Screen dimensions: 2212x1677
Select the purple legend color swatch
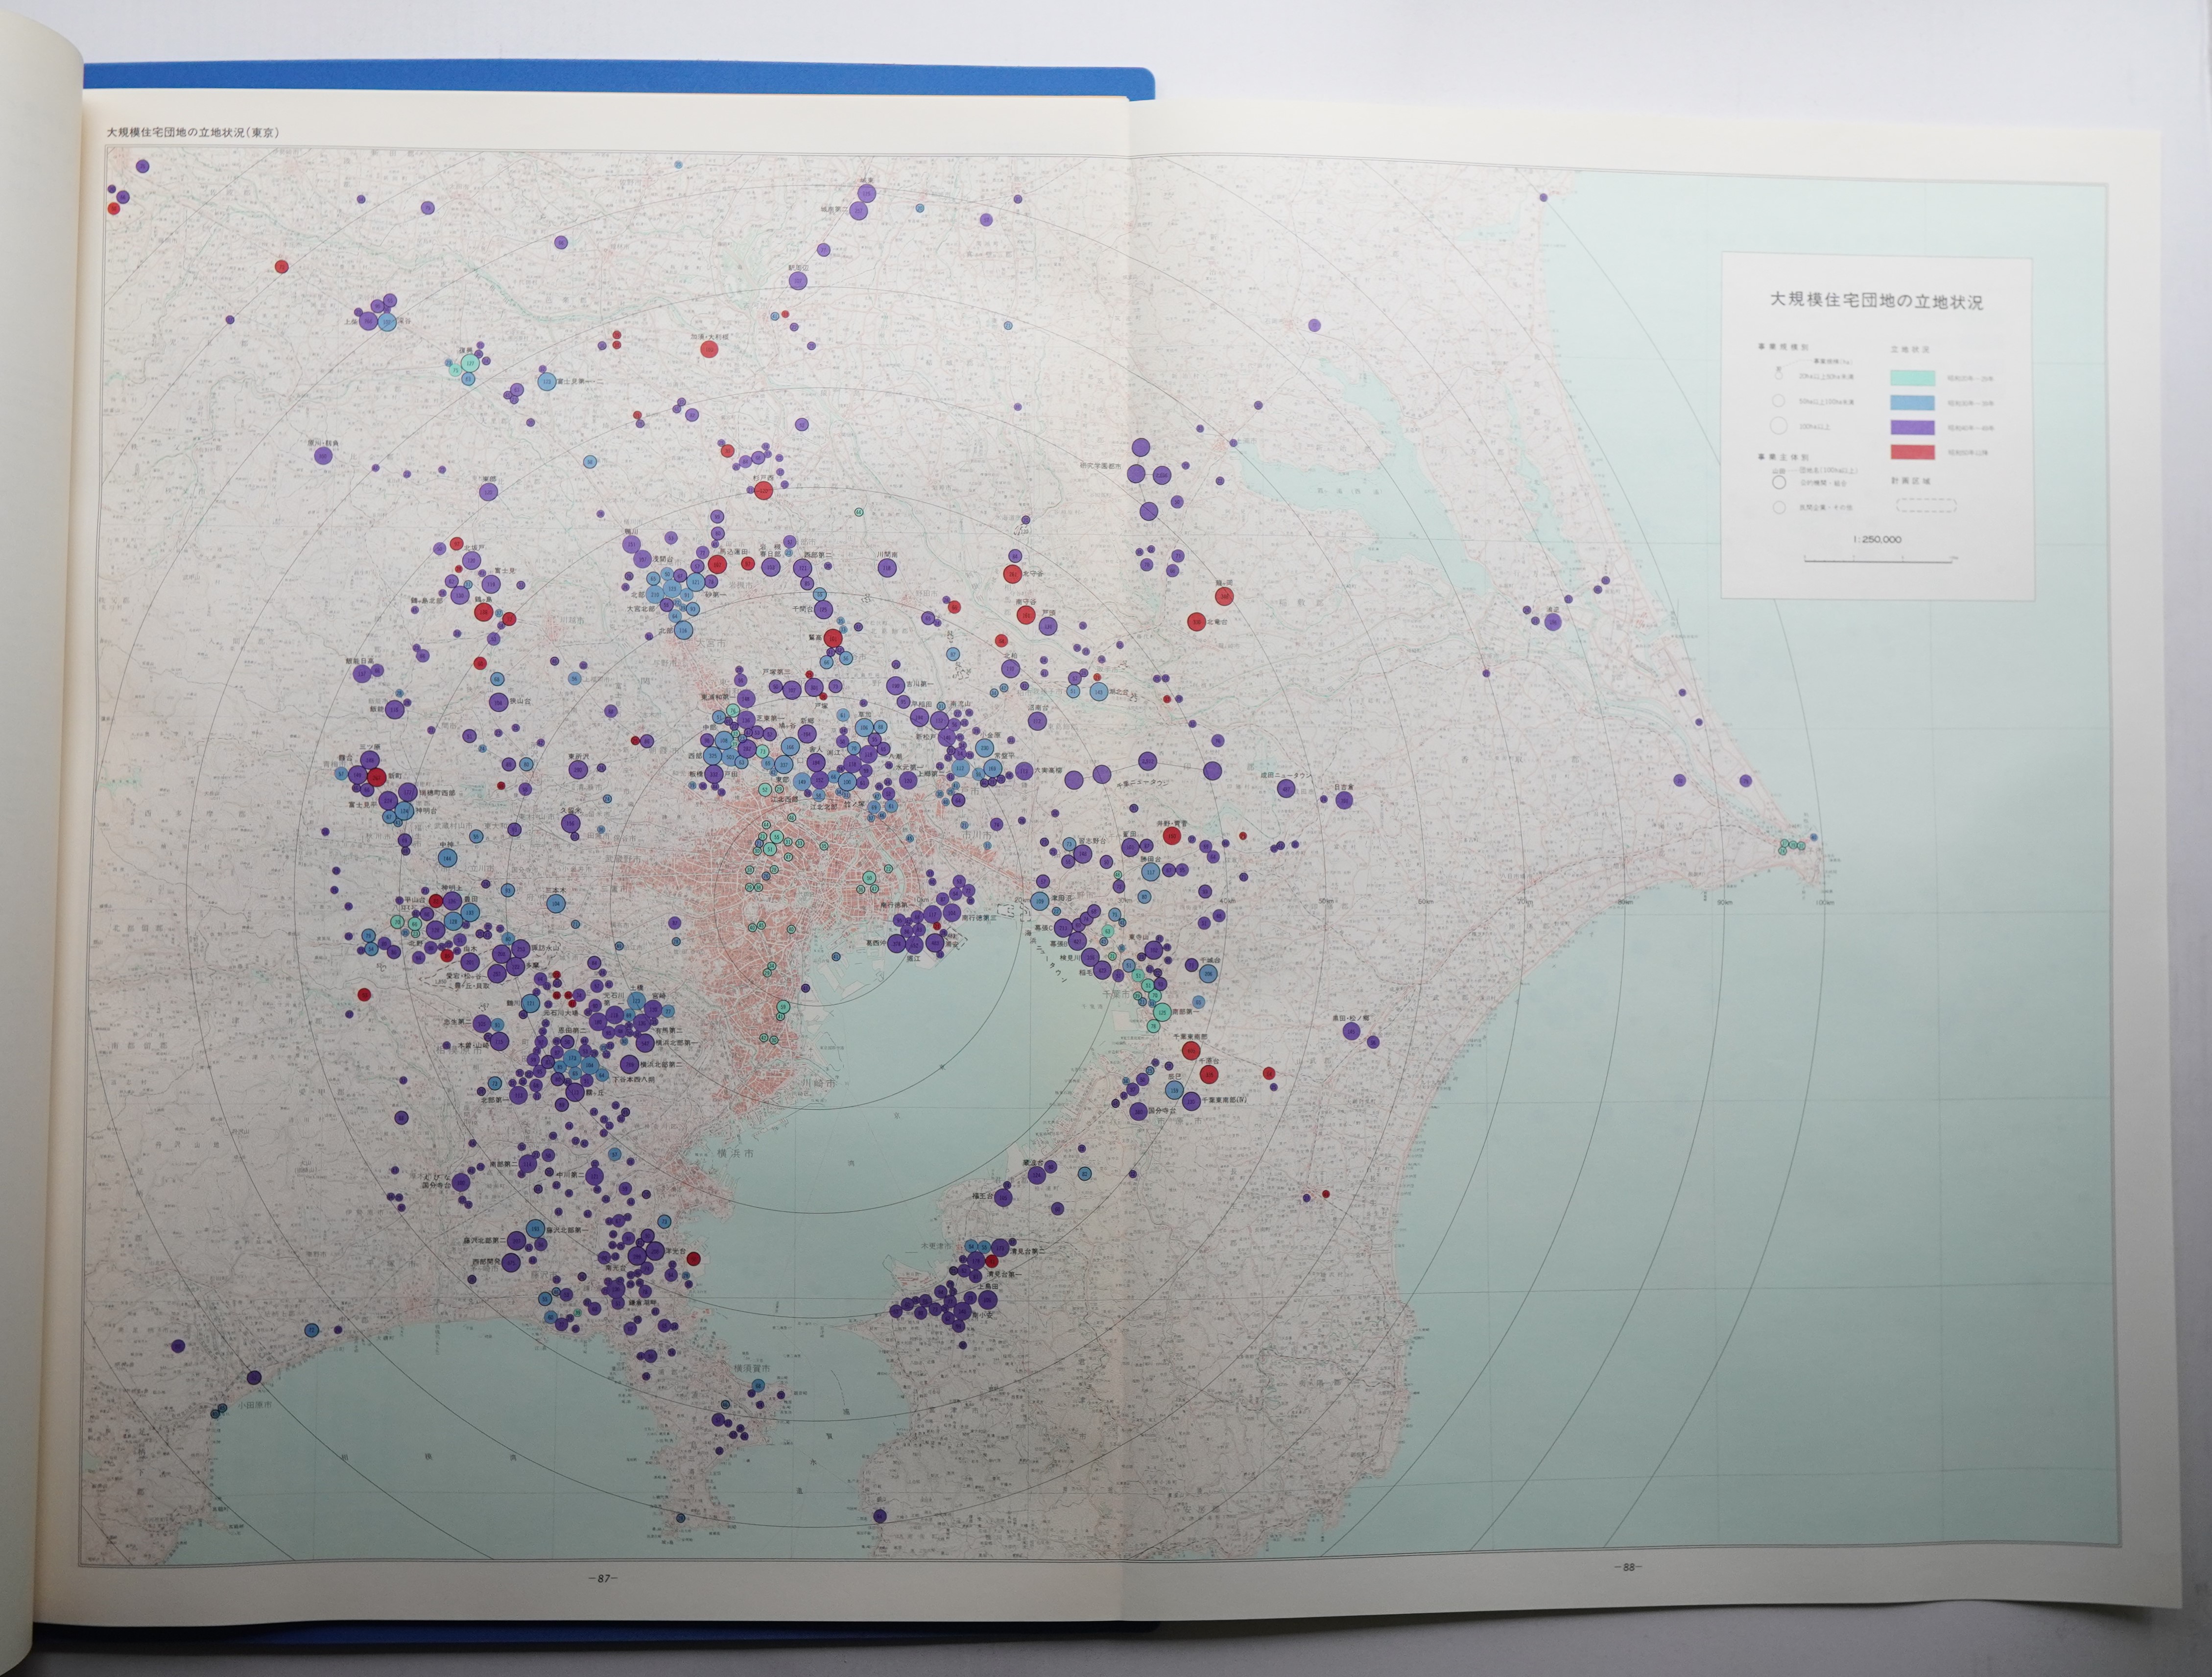click(x=1913, y=428)
